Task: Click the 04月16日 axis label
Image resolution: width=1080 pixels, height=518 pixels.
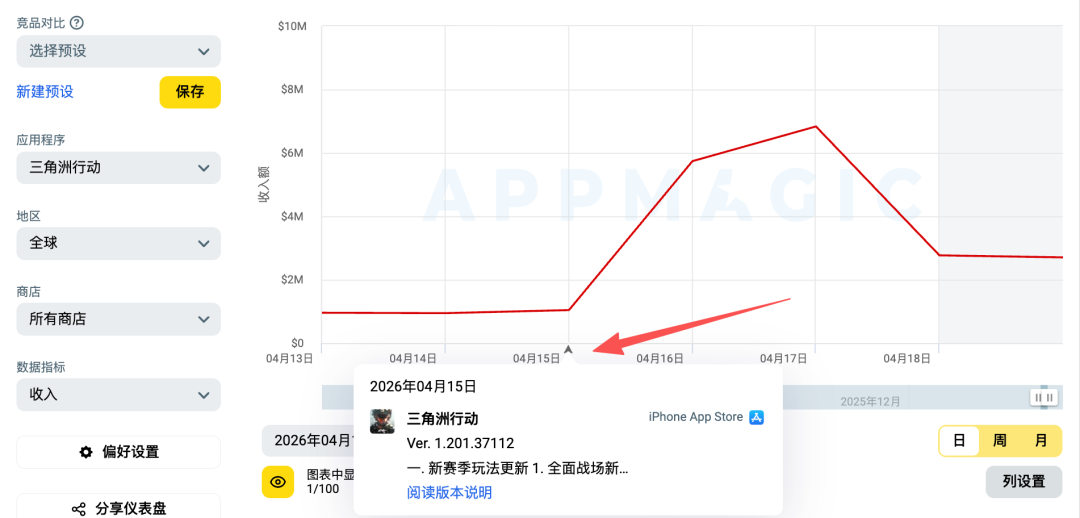Action: 660,358
